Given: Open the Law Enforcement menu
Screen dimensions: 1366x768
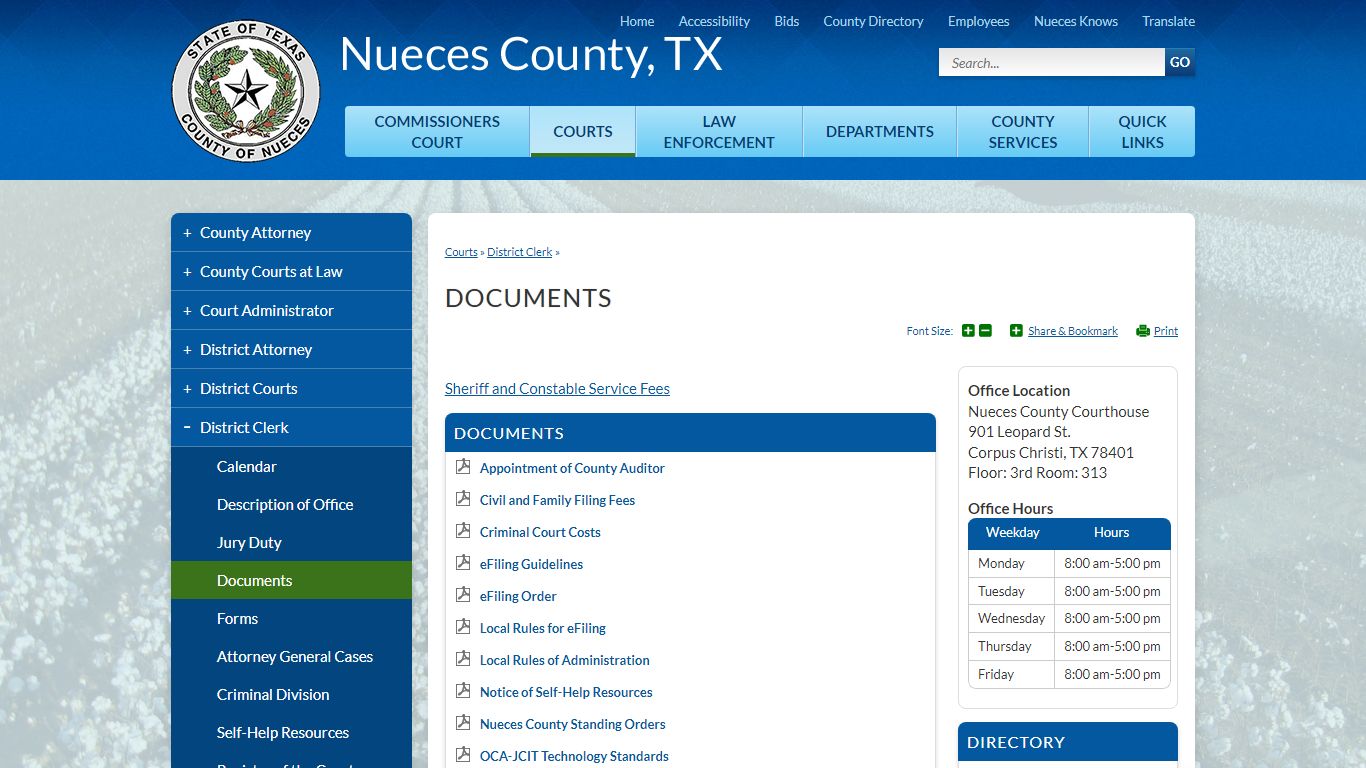Looking at the screenshot, I should [x=719, y=132].
